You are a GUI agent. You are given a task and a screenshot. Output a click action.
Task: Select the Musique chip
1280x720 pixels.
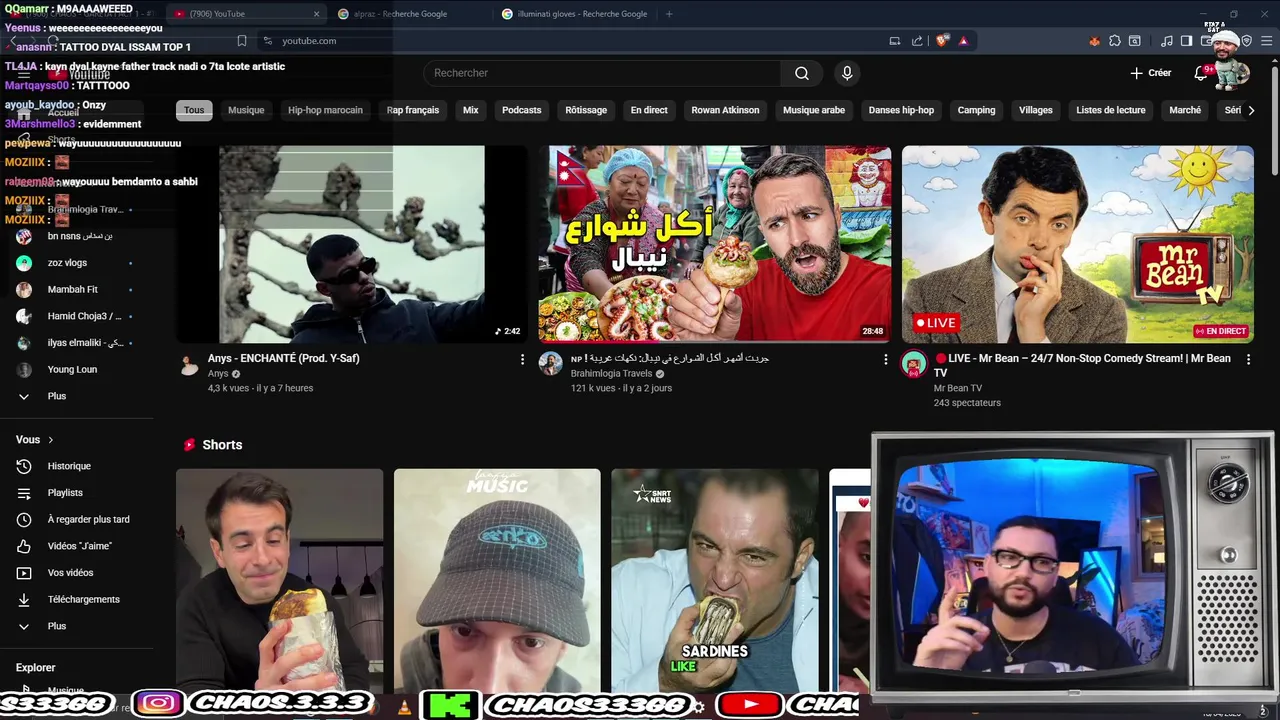pyautogui.click(x=246, y=110)
